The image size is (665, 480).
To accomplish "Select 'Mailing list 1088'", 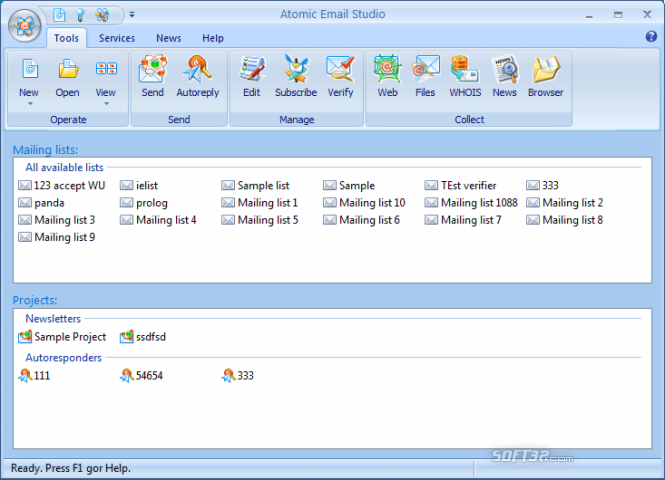I will 471,203.
